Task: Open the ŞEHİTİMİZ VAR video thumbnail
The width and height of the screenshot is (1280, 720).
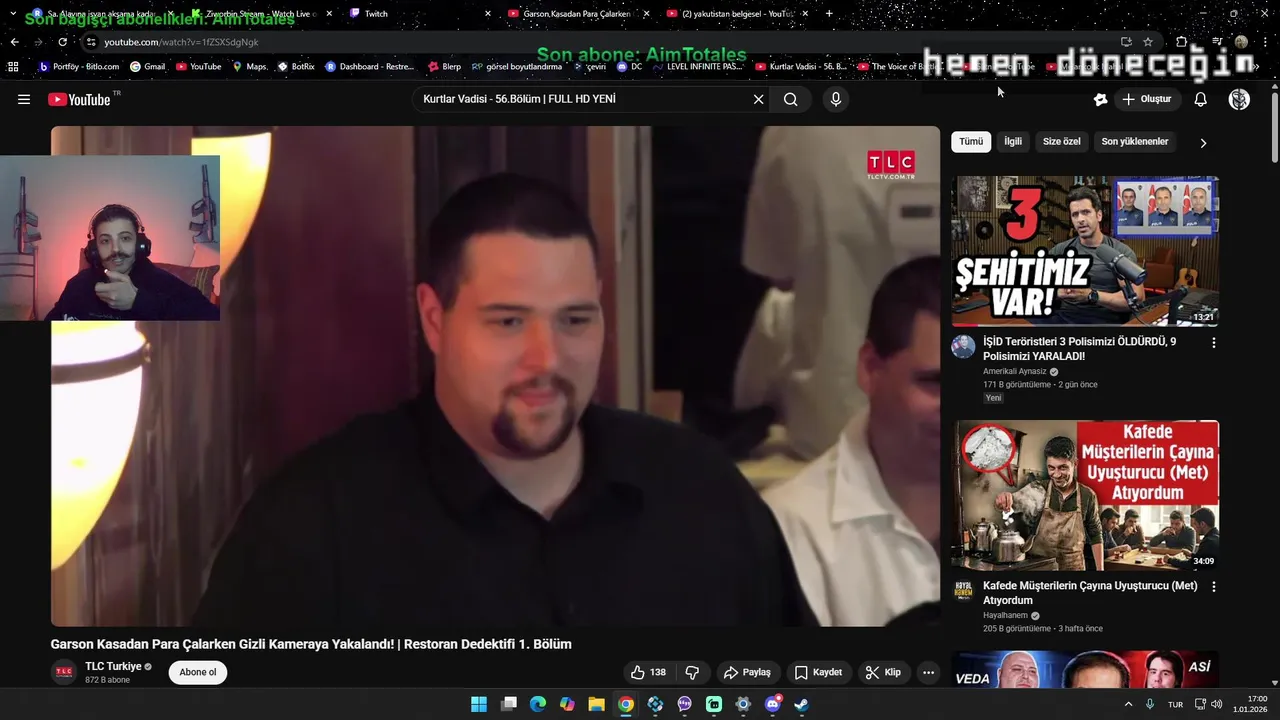Action: tap(1085, 251)
